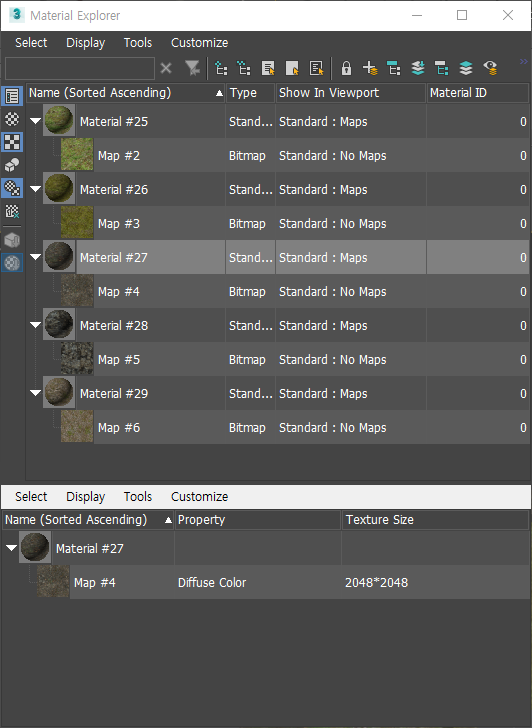Click the greyed cube Sort by Object icon
This screenshot has width=532, height=728.
[x=12, y=240]
